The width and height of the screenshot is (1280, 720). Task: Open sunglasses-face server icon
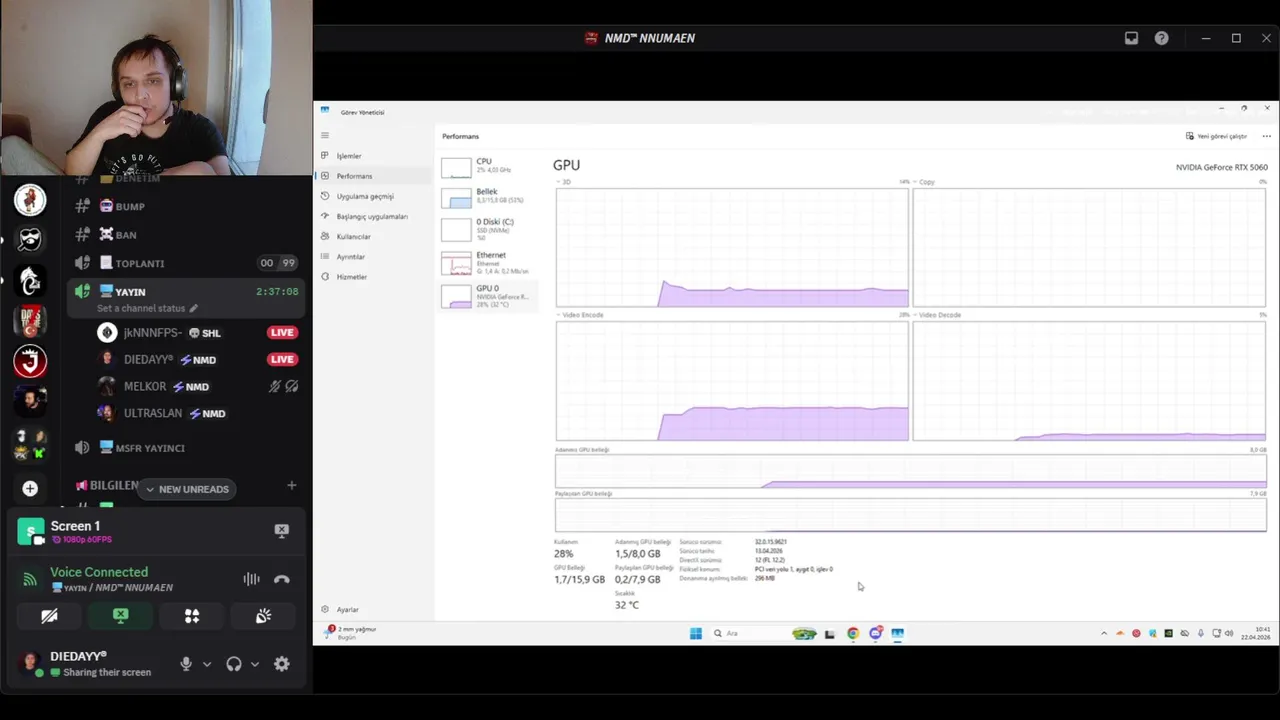(x=30, y=240)
